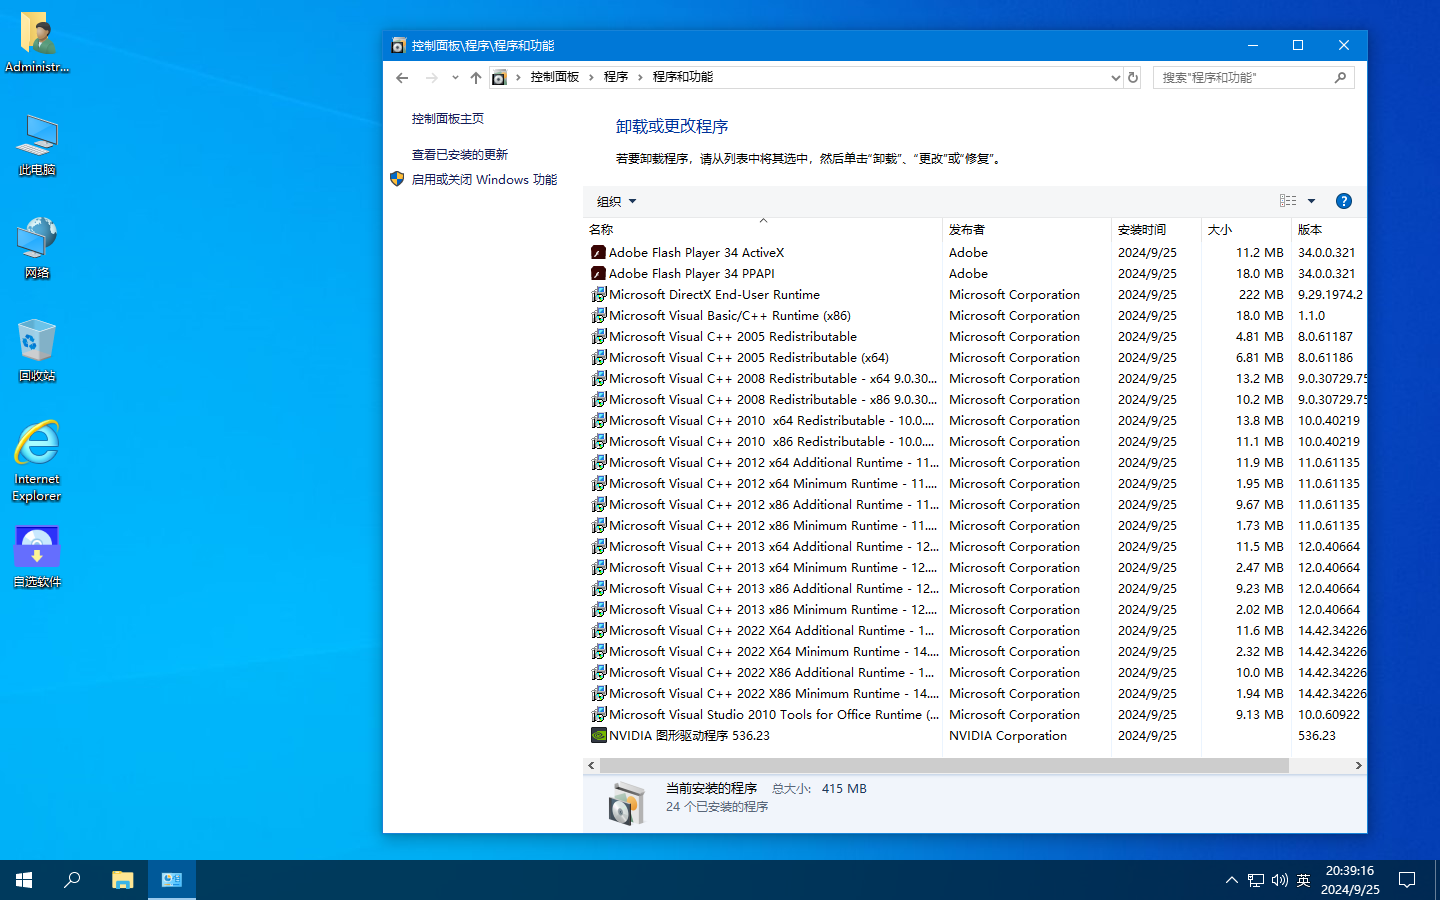Open the 自选软件 desktop icon
The height and width of the screenshot is (900, 1440).
pos(37,557)
